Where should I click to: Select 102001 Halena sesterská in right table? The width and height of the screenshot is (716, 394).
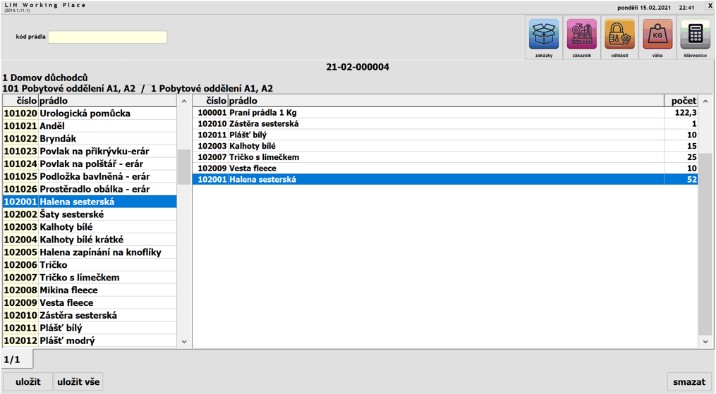pos(445,179)
